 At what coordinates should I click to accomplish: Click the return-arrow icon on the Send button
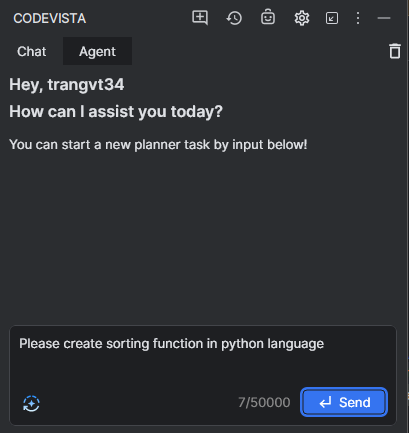pos(326,402)
